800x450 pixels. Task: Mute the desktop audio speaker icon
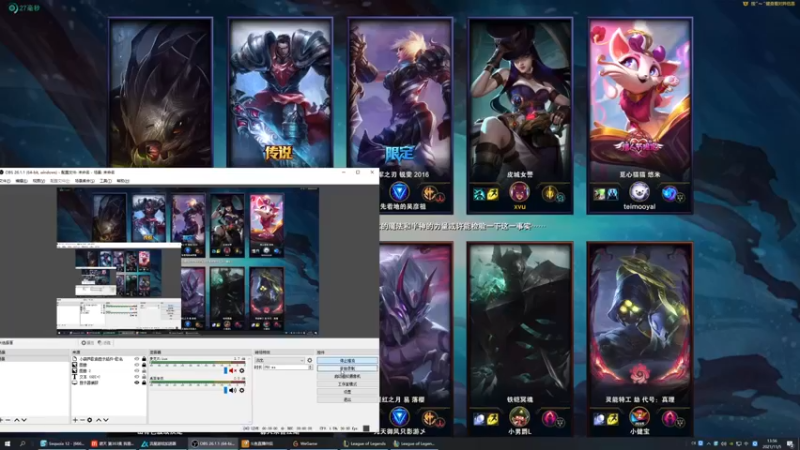point(232,390)
